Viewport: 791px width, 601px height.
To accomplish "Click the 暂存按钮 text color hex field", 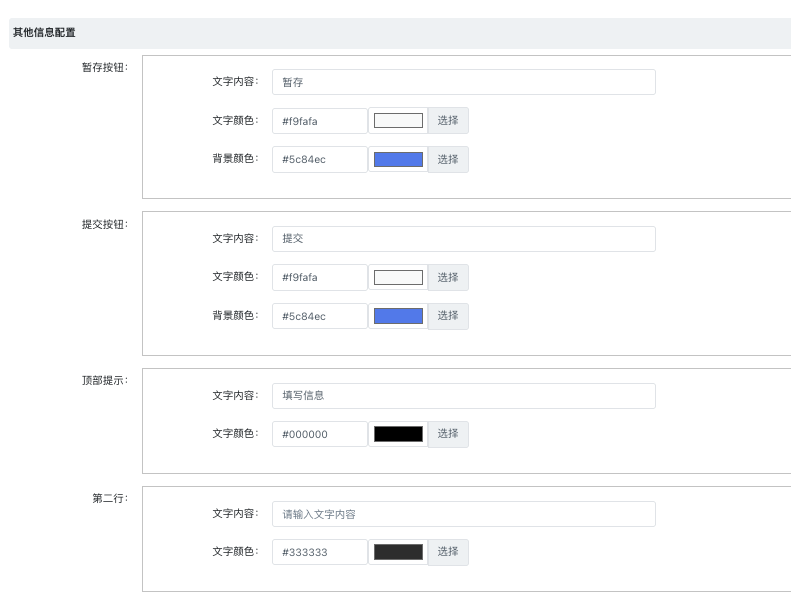I will tap(319, 121).
